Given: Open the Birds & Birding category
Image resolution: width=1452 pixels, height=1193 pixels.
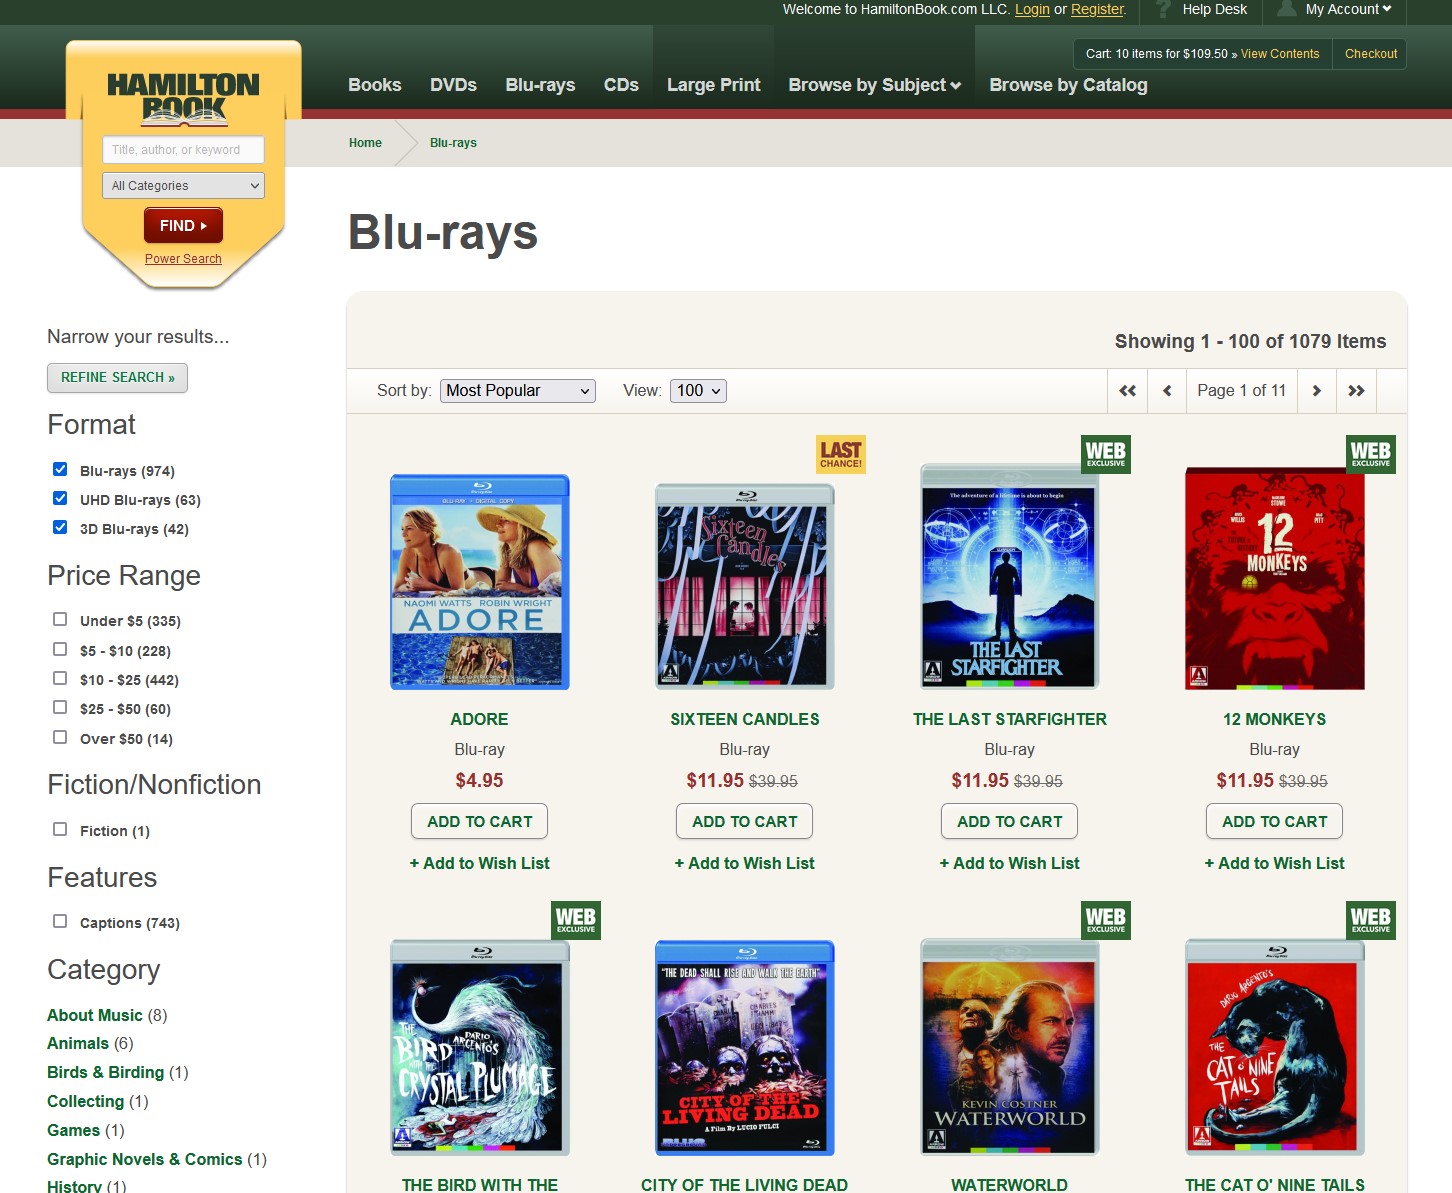Looking at the screenshot, I should tap(106, 1072).
